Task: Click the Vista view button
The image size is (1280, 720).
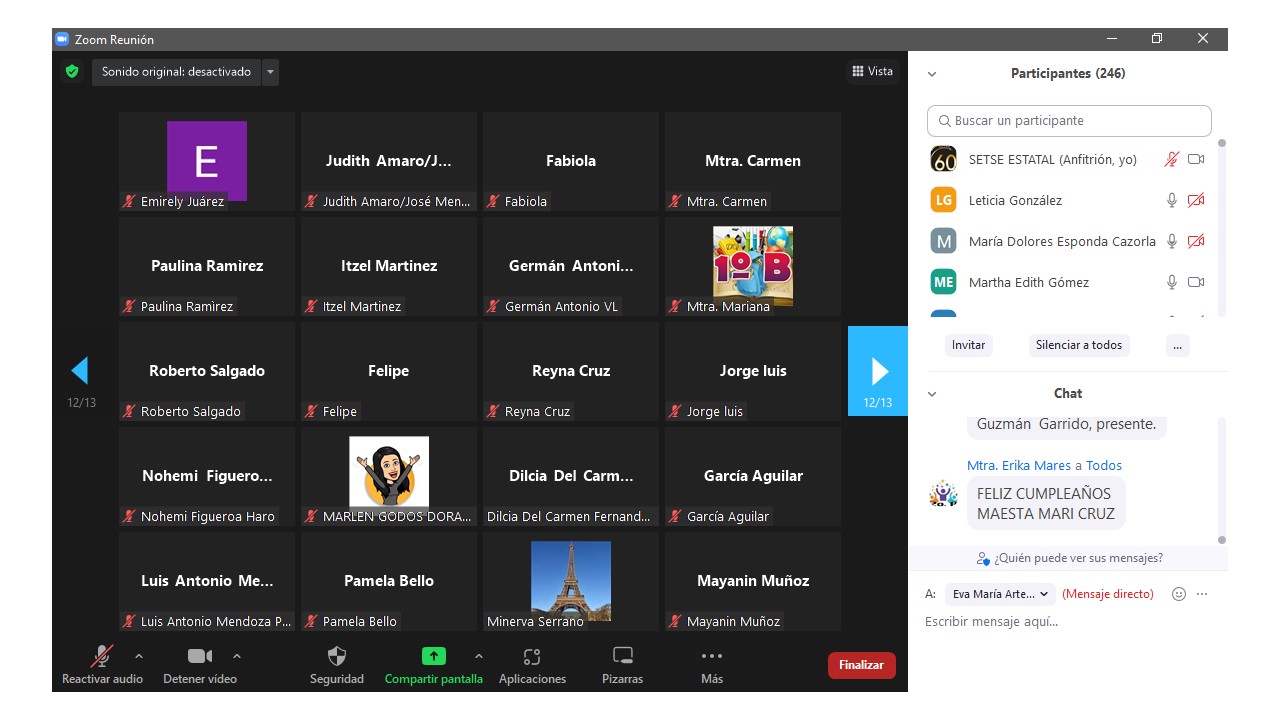Action: [x=873, y=71]
